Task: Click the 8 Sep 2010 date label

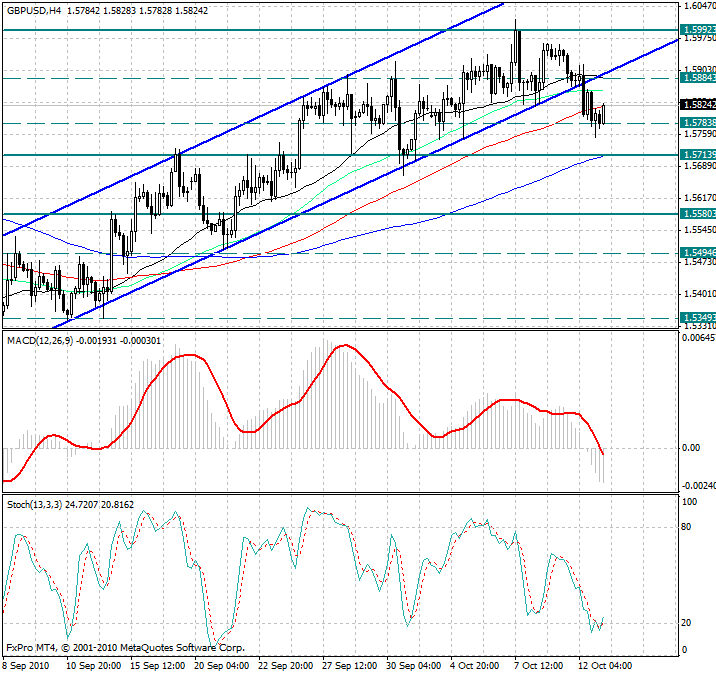Action: click(26, 666)
